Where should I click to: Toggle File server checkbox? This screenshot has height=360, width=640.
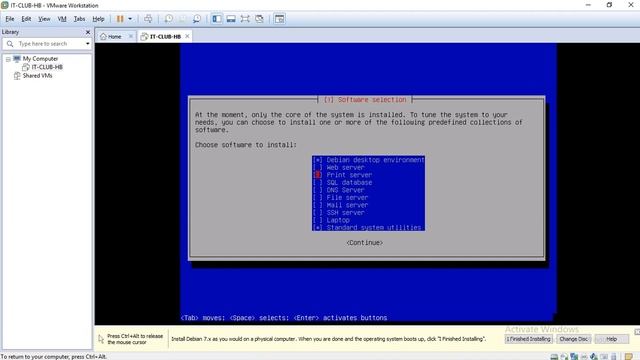pos(318,198)
